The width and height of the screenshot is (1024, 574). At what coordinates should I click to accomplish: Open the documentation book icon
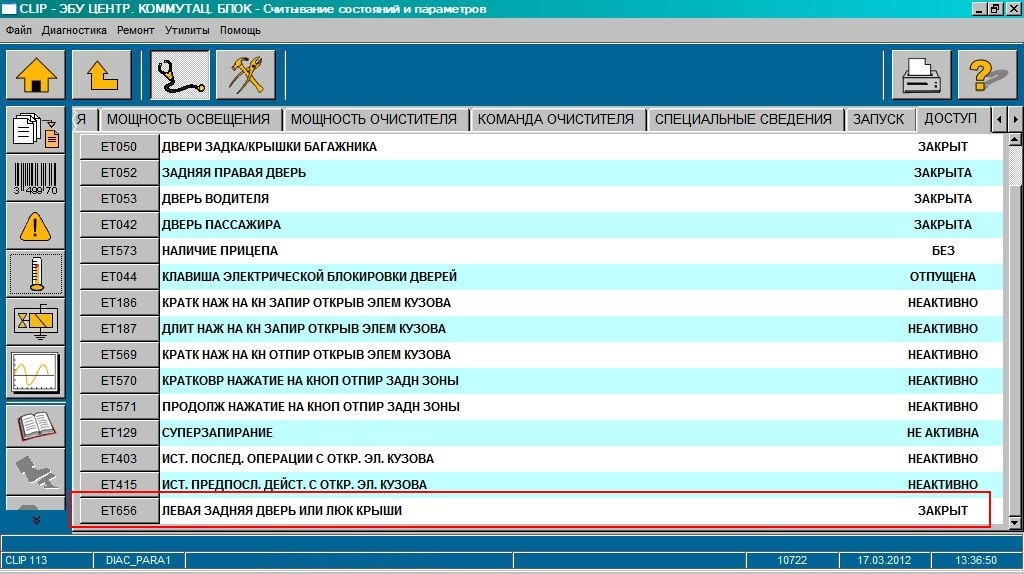(35, 424)
